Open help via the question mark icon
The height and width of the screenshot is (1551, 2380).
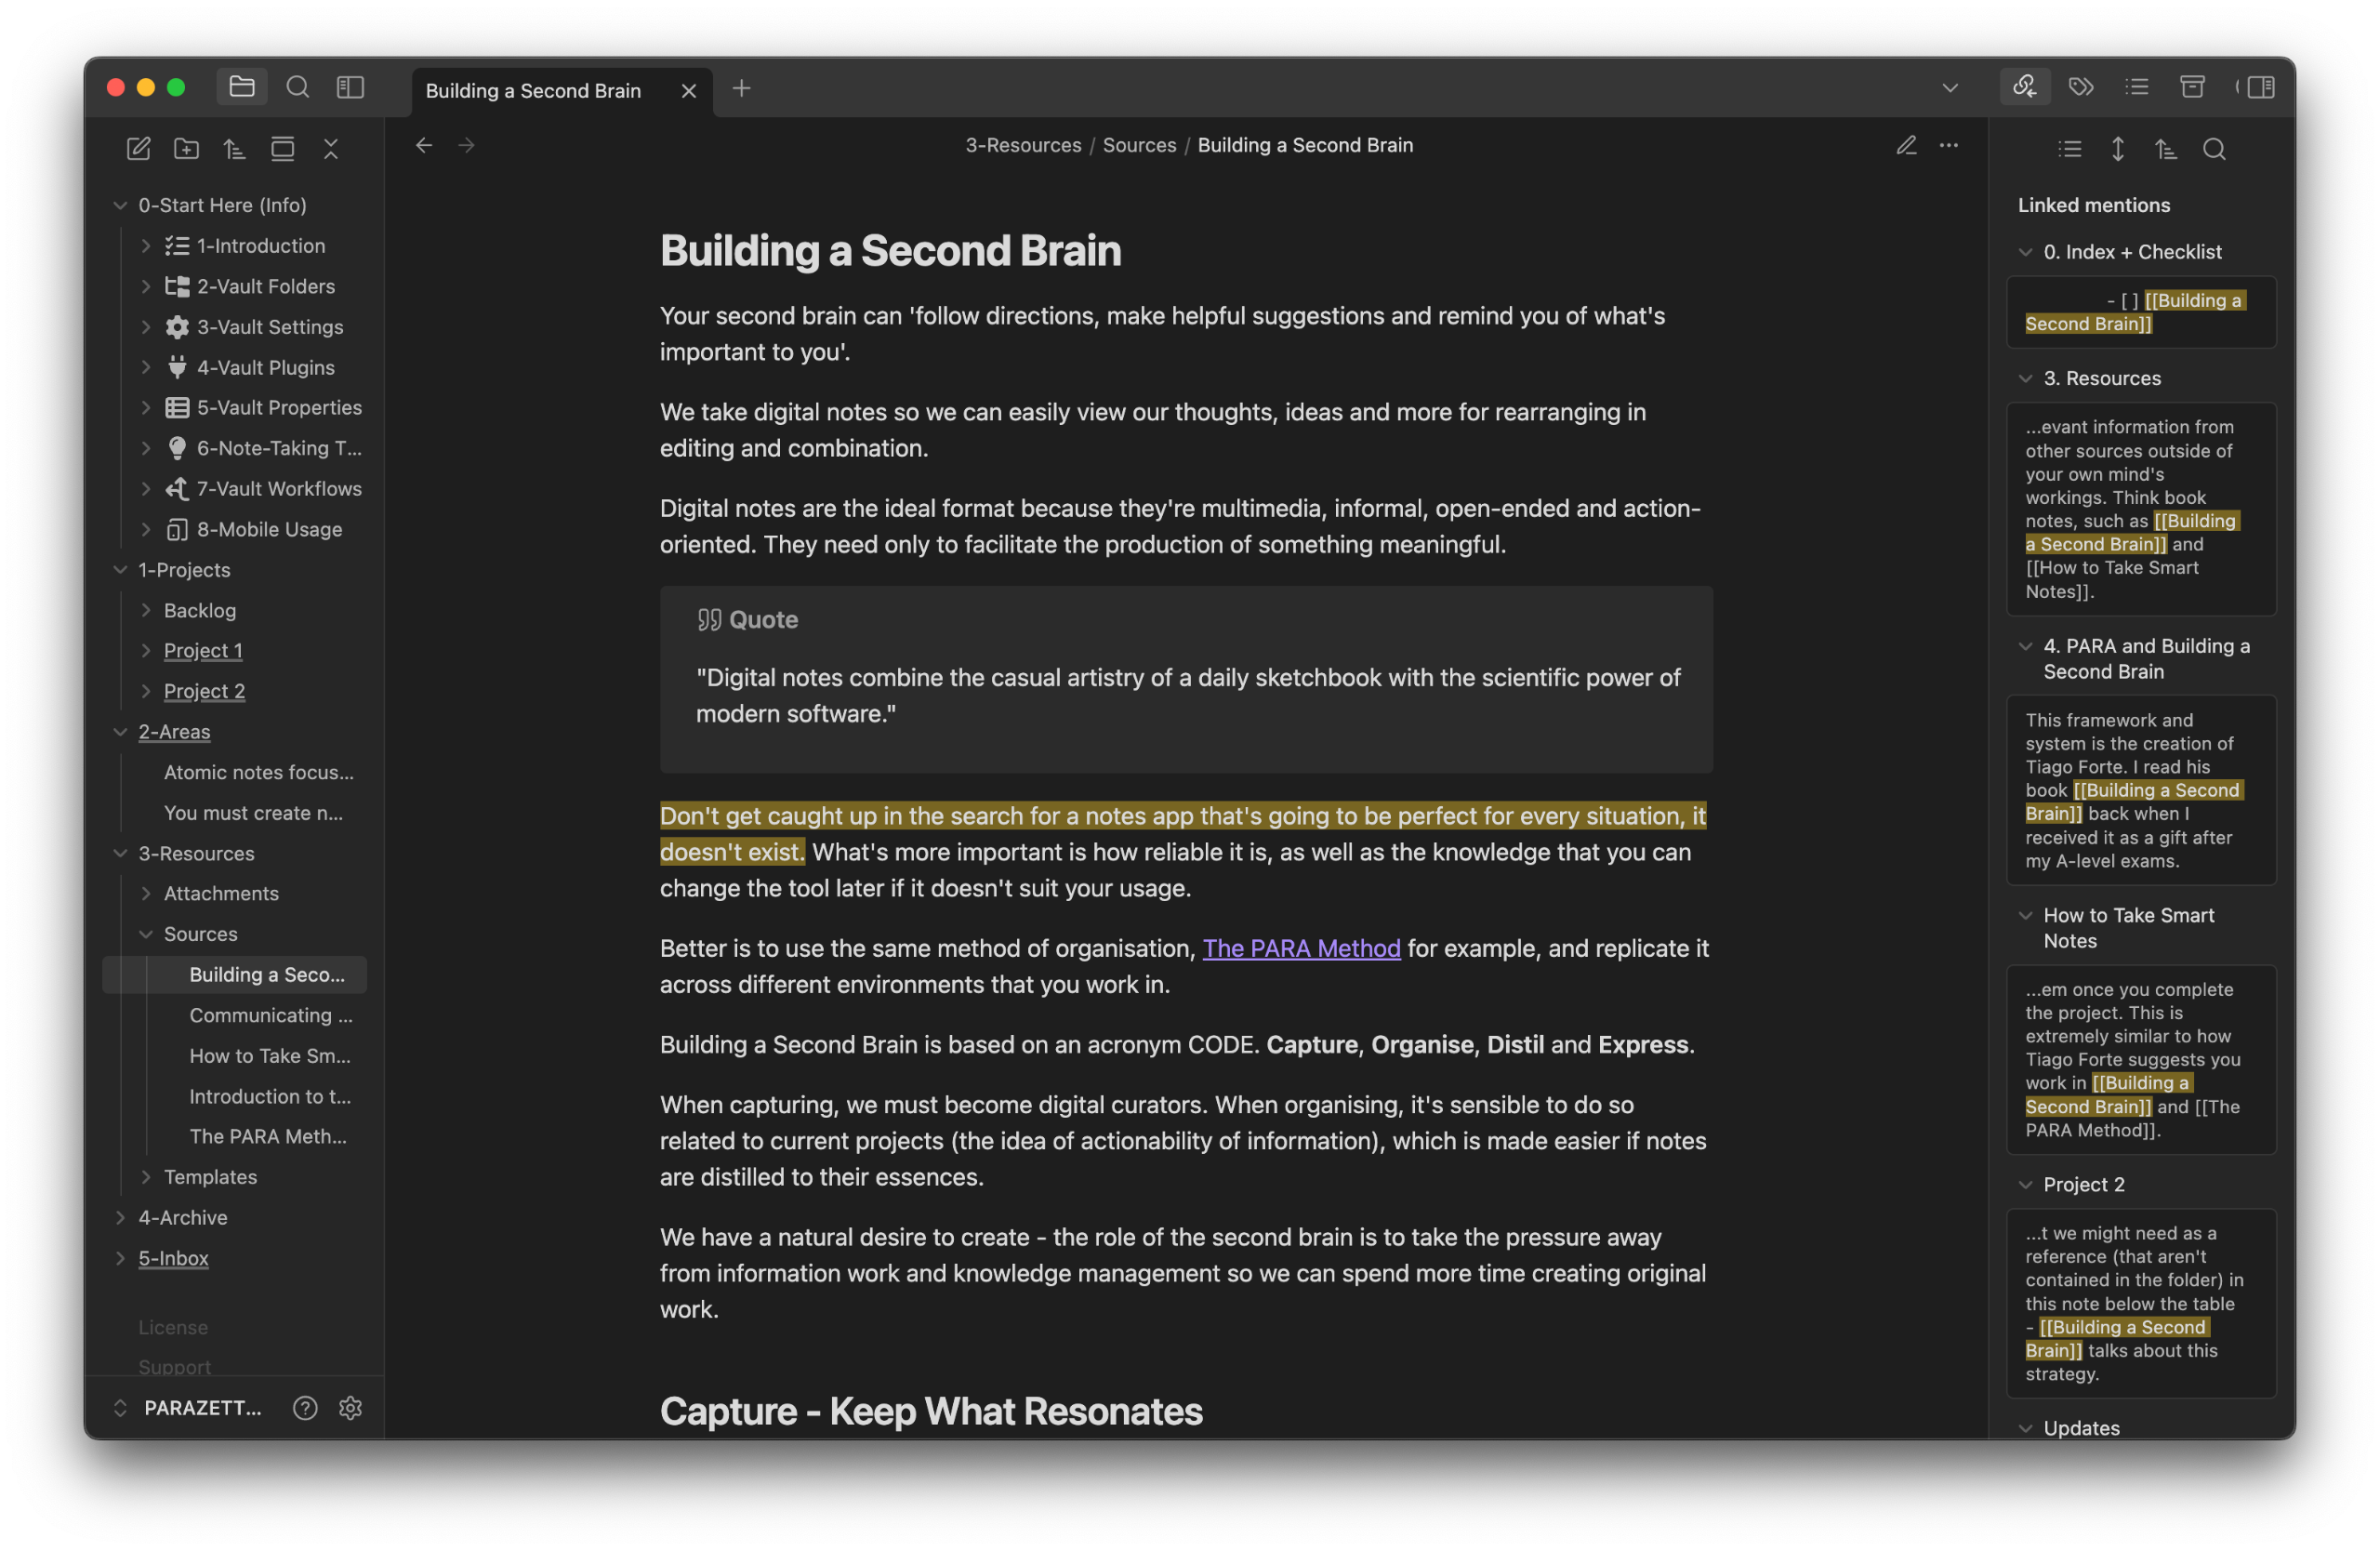tap(305, 1408)
